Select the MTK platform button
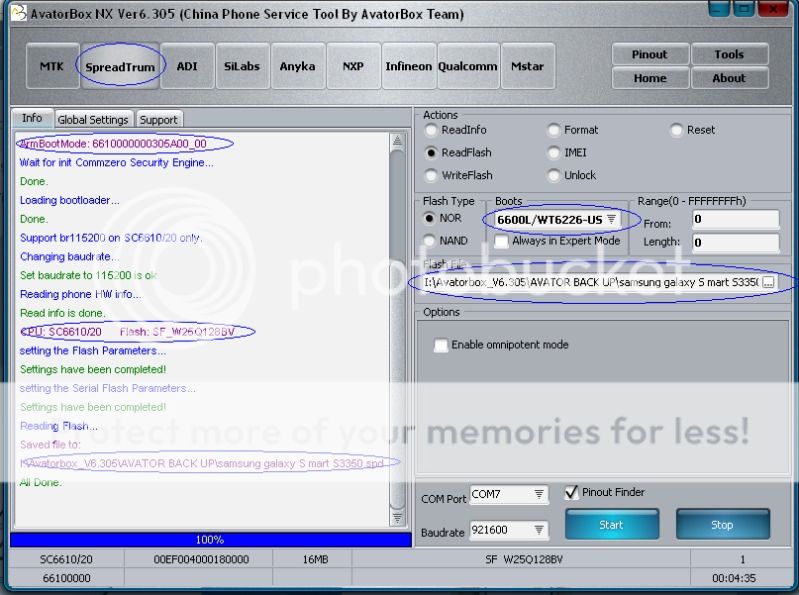This screenshot has width=799, height=595. click(x=52, y=66)
